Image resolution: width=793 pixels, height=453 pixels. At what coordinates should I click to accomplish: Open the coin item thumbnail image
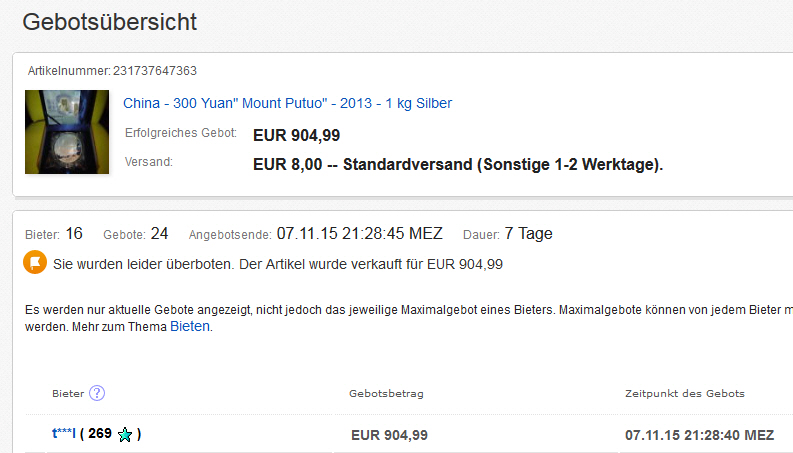[67, 131]
